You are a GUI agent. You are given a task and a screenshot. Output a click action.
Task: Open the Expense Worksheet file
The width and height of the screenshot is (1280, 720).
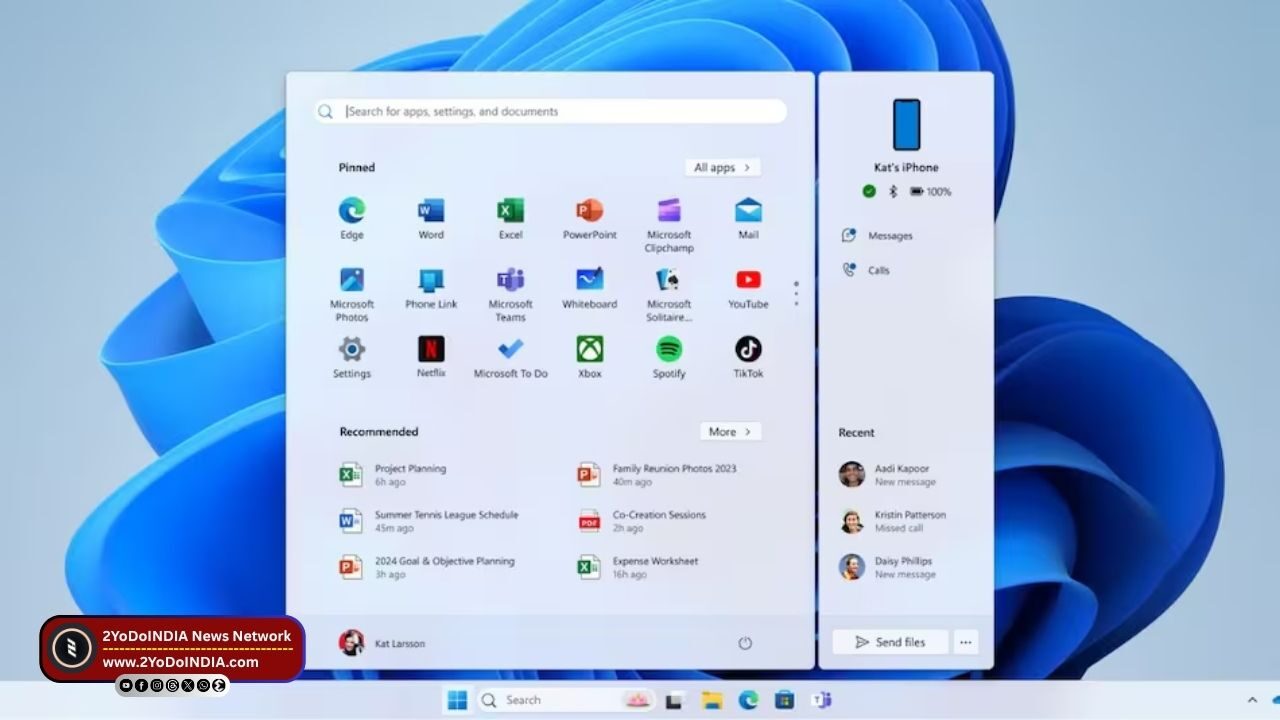pos(637,567)
